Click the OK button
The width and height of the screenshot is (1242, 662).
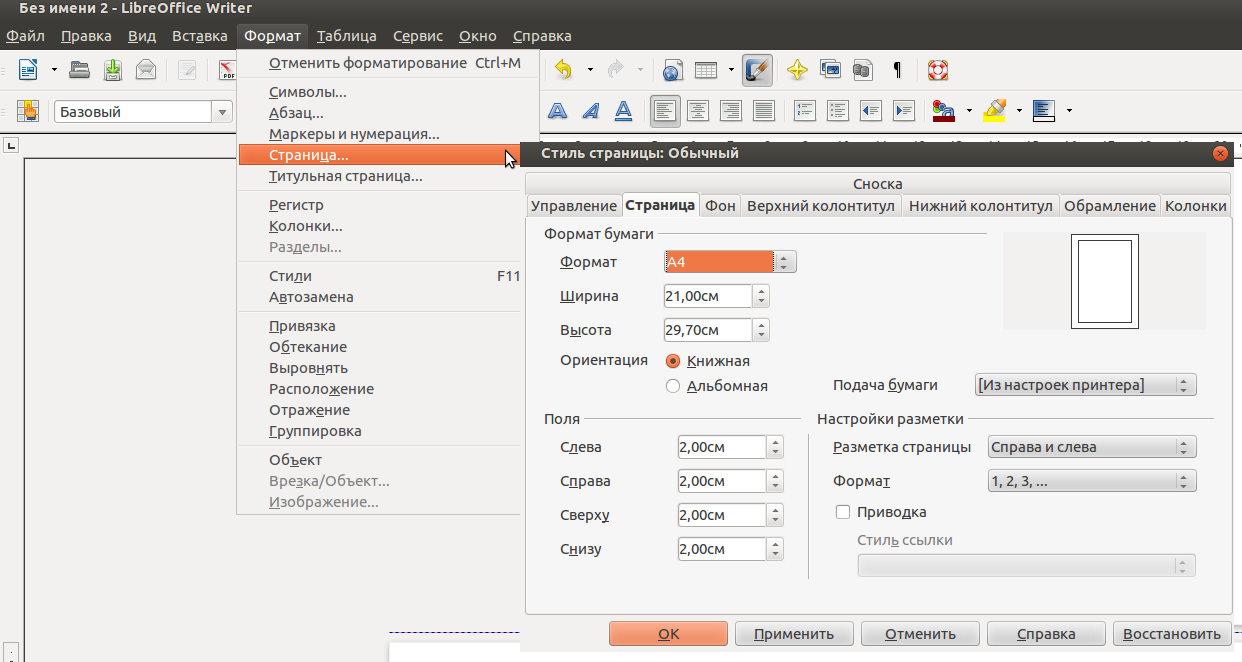pos(669,634)
